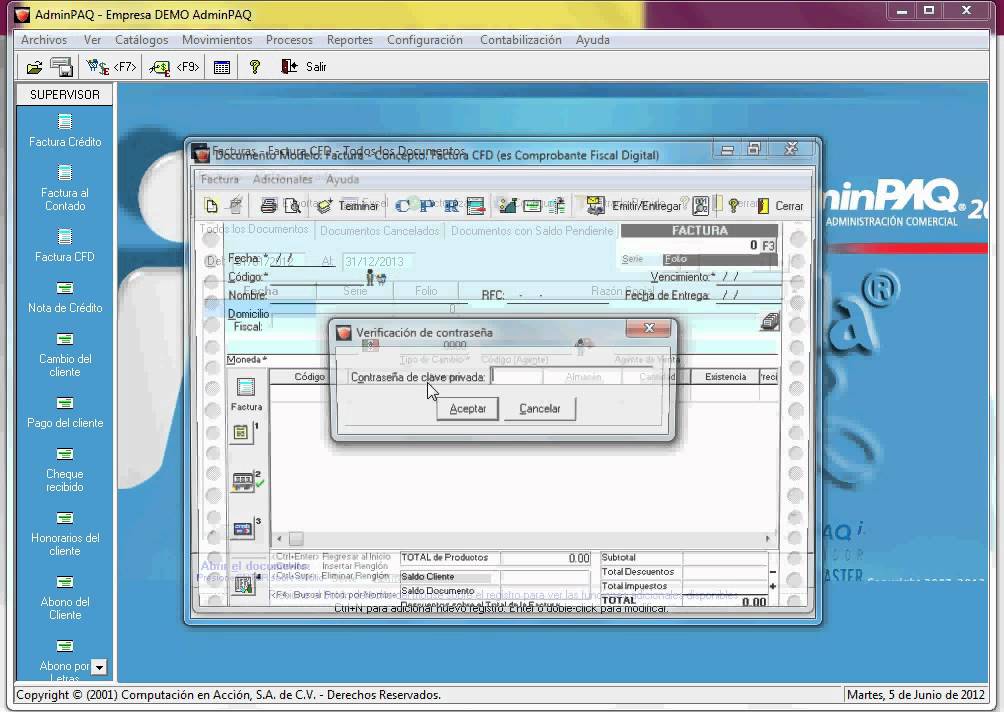The image size is (1004, 712).
Task: Open the Factura Crédito sidebar shortcut
Action: [x=65, y=131]
